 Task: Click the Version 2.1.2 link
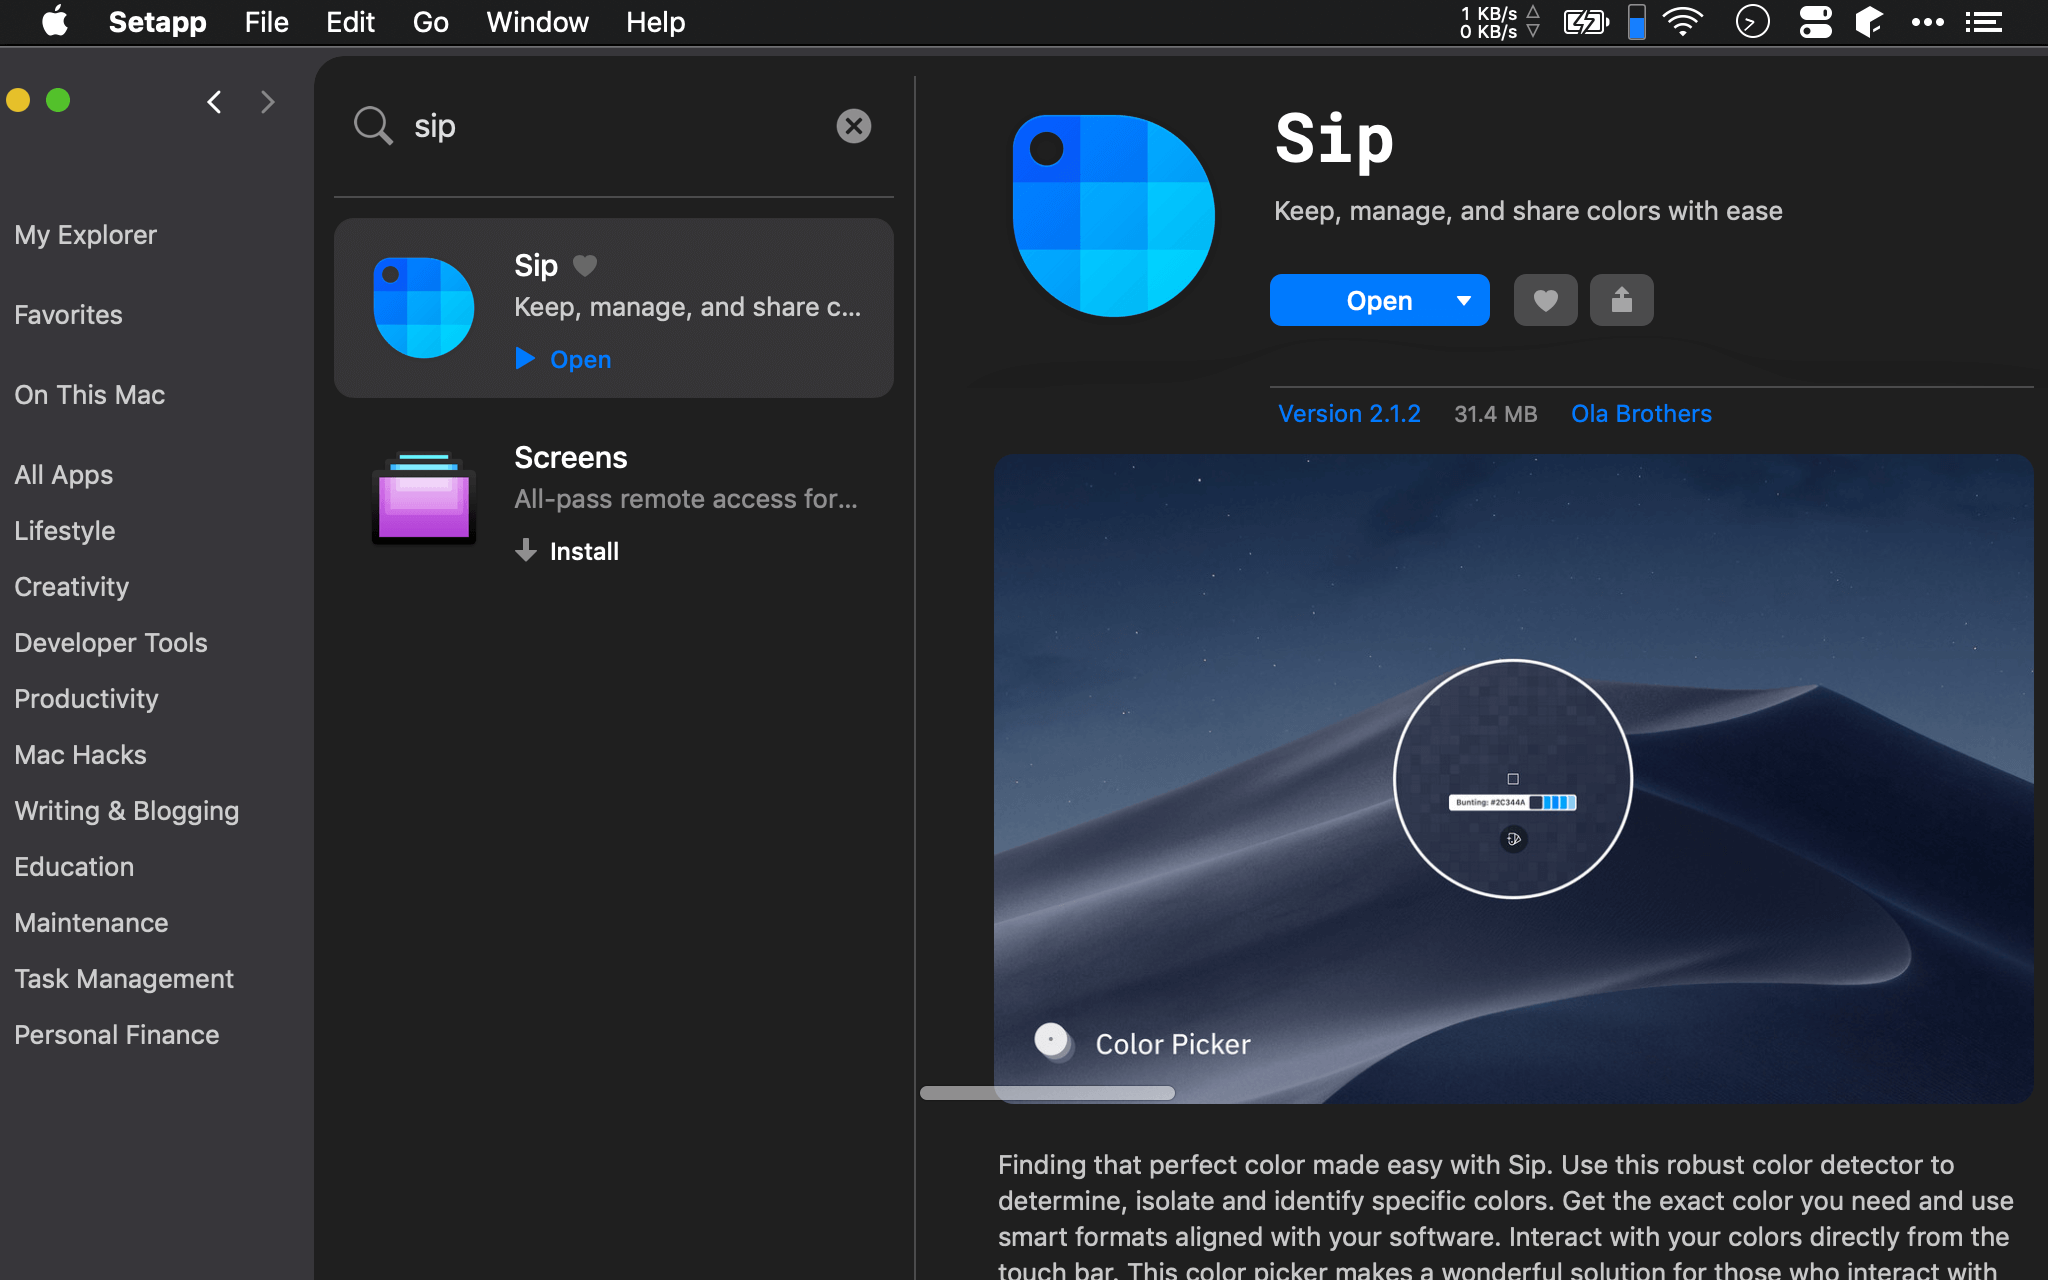pyautogui.click(x=1349, y=413)
